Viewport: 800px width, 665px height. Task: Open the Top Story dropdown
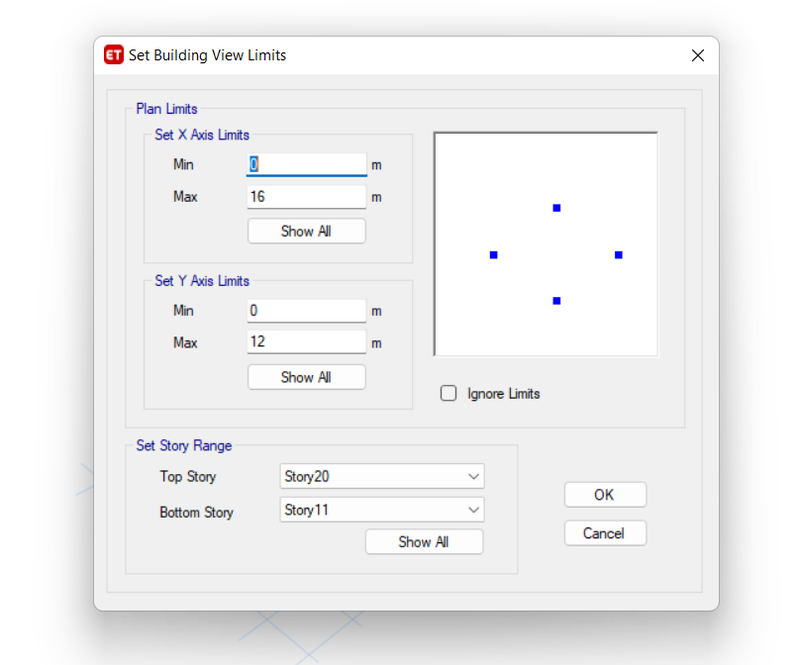point(382,476)
